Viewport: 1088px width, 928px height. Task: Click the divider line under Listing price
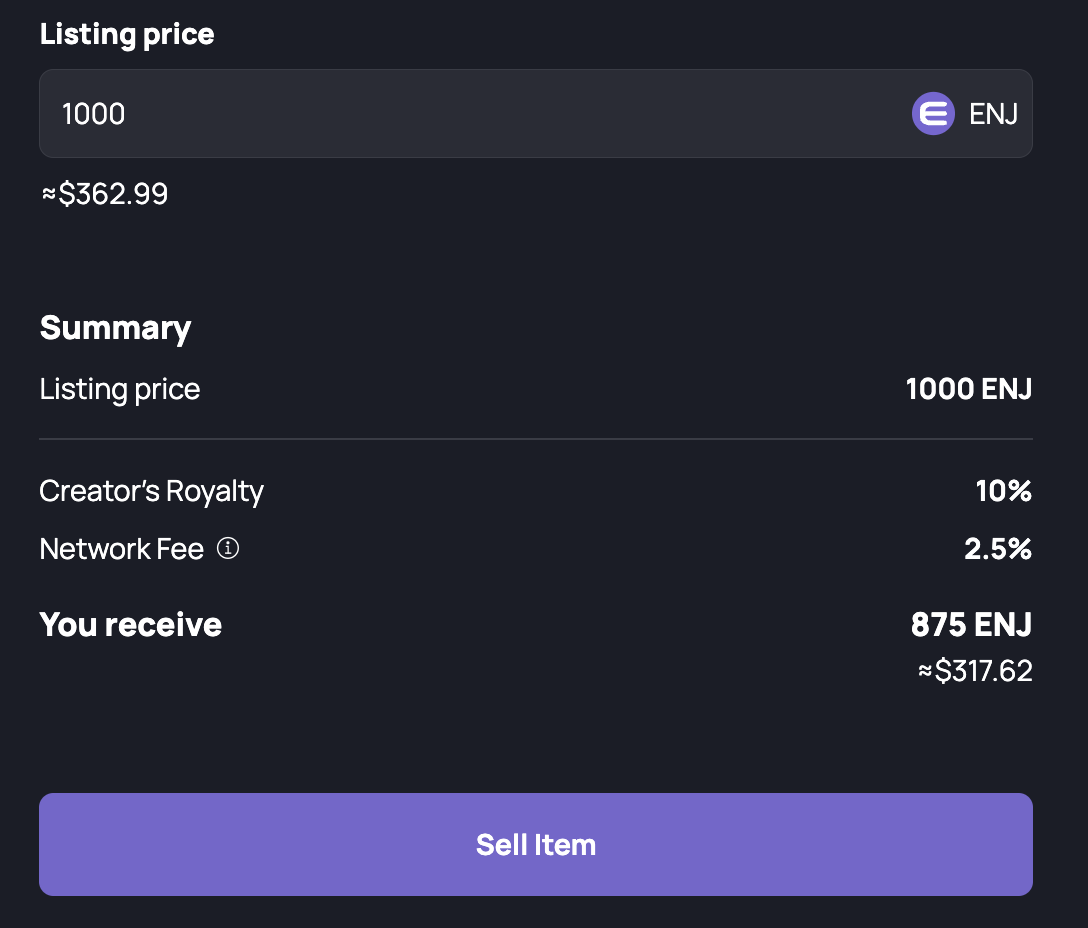pos(536,439)
